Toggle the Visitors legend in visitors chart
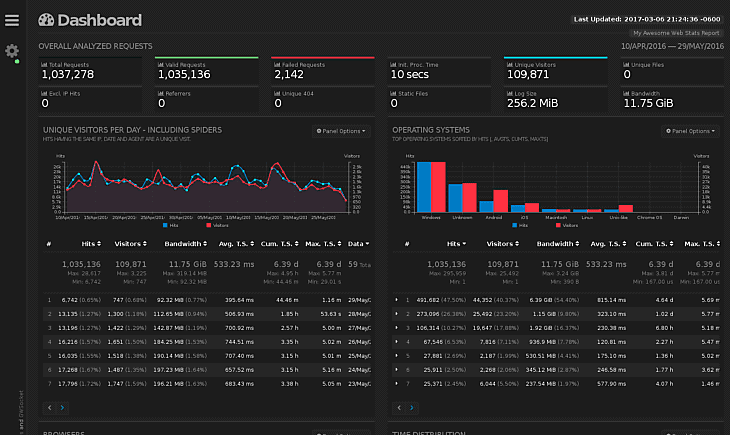730x435 pixels. [x=217, y=225]
